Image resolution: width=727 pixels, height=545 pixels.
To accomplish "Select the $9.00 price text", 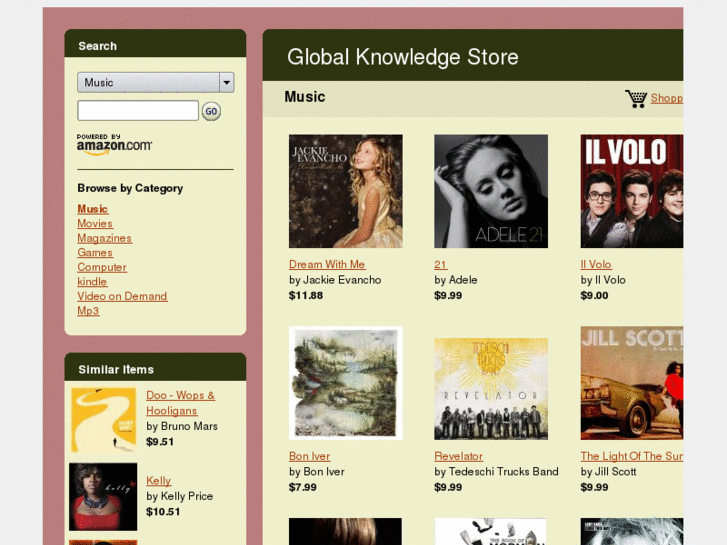I will (594, 295).
